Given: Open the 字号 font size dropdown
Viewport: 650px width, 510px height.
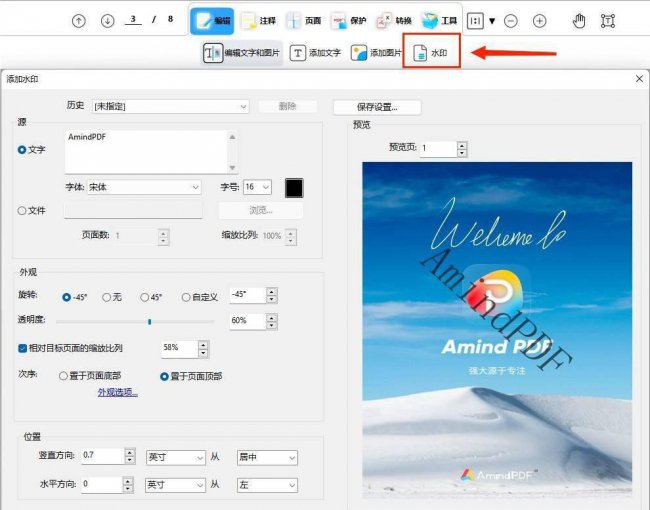Looking at the screenshot, I should (x=257, y=187).
